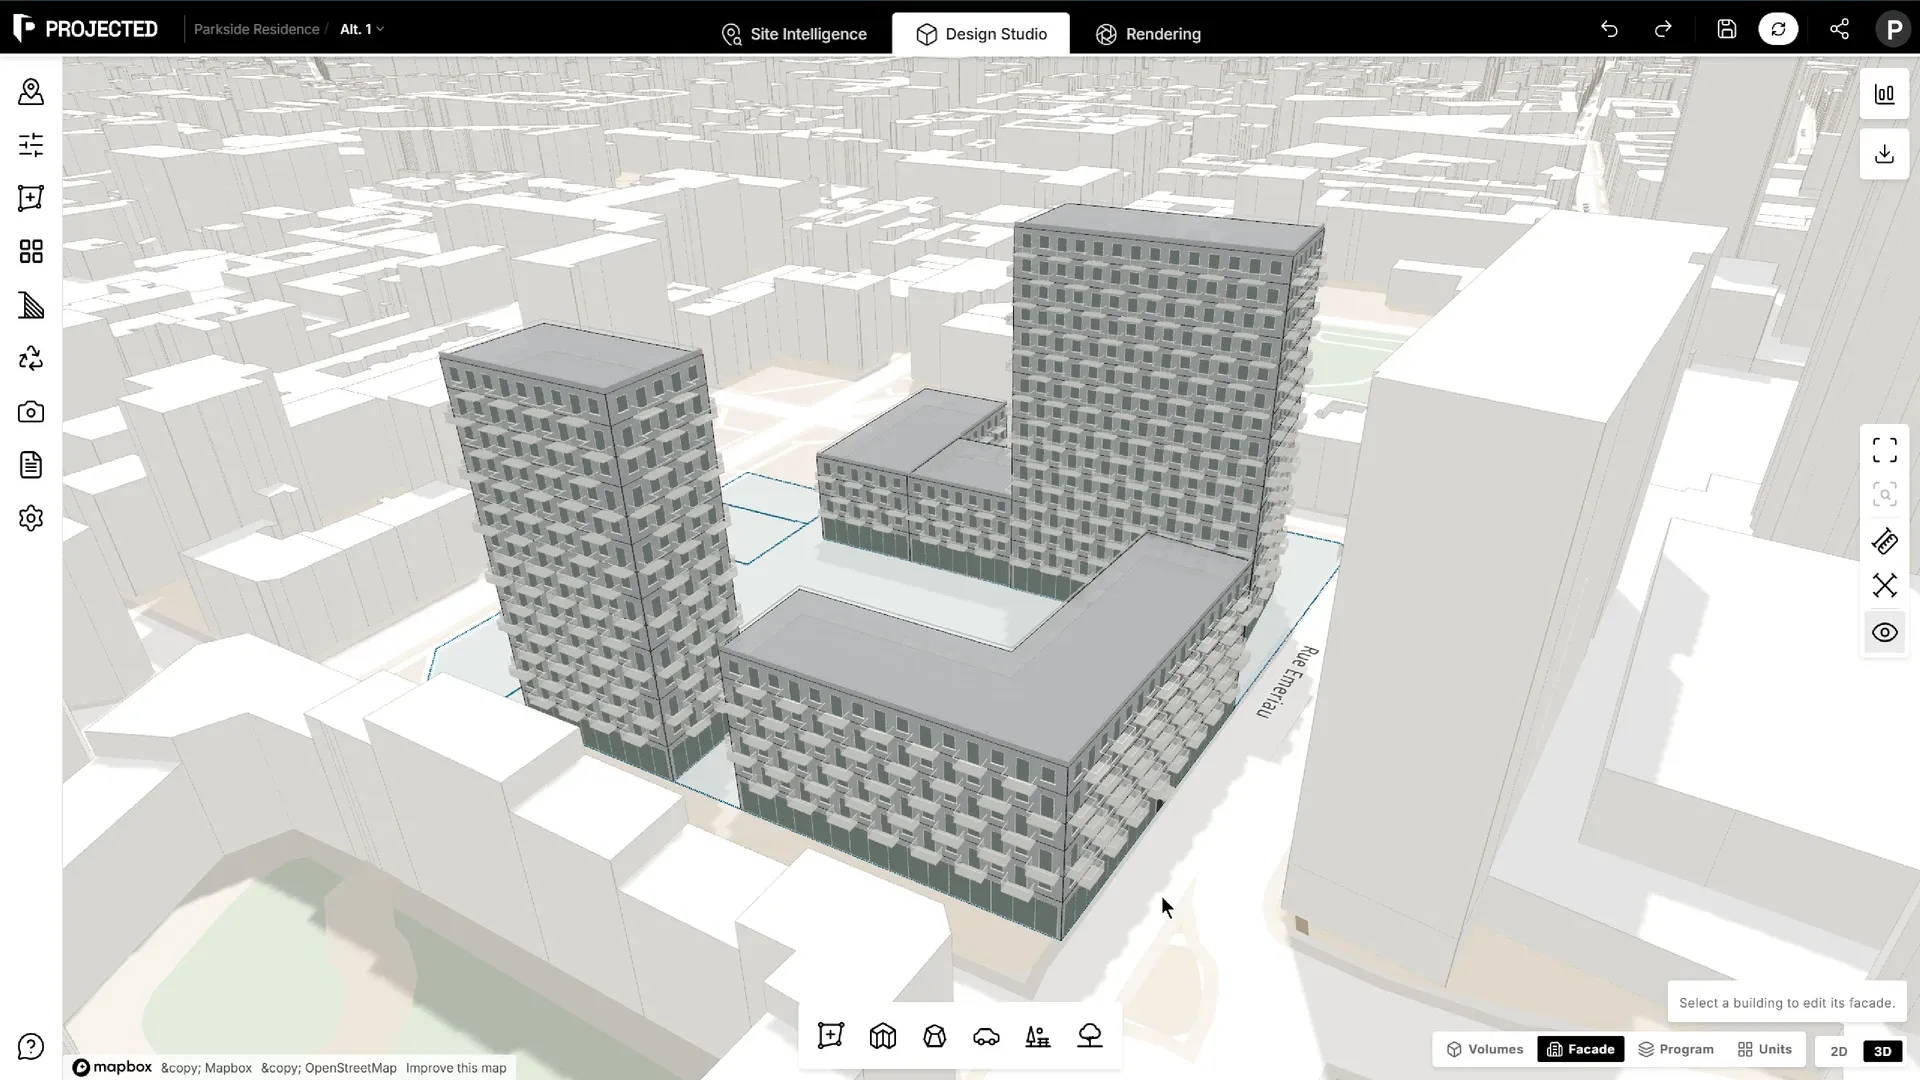Undo the last action
The image size is (1920, 1080).
[1609, 29]
